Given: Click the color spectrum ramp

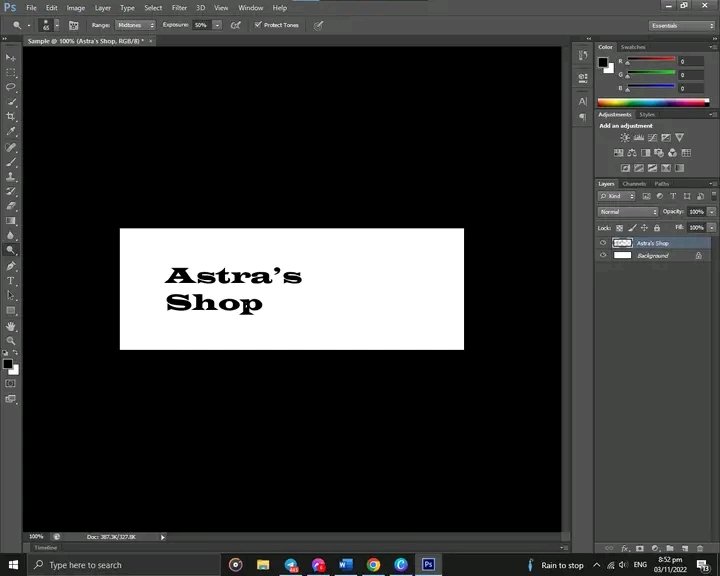Looking at the screenshot, I should (x=653, y=102).
